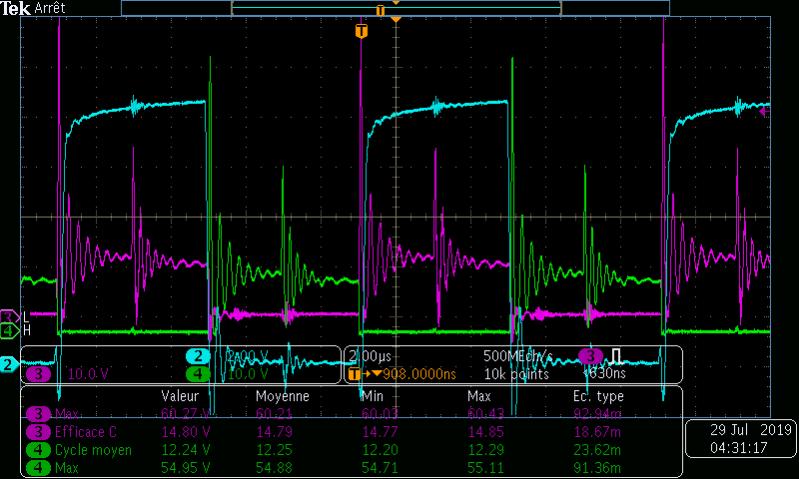Click the Moyenne column header

point(282,396)
